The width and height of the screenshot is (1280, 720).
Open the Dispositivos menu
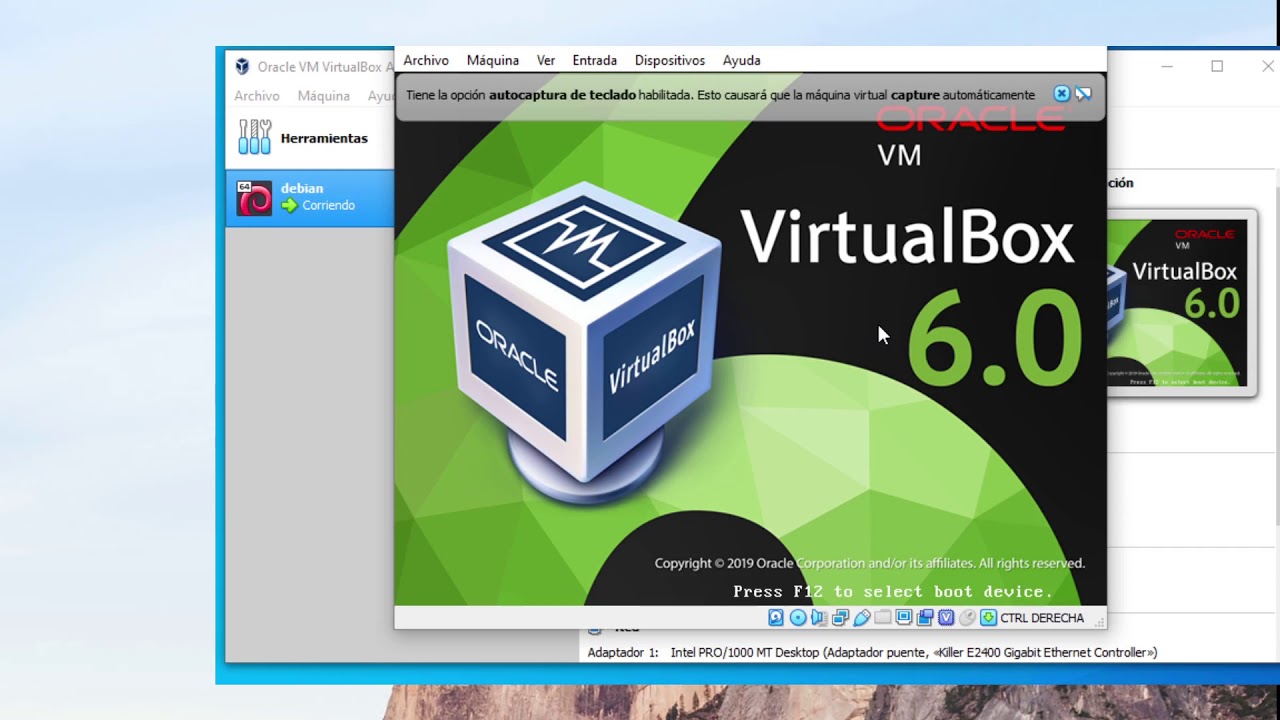tap(670, 60)
